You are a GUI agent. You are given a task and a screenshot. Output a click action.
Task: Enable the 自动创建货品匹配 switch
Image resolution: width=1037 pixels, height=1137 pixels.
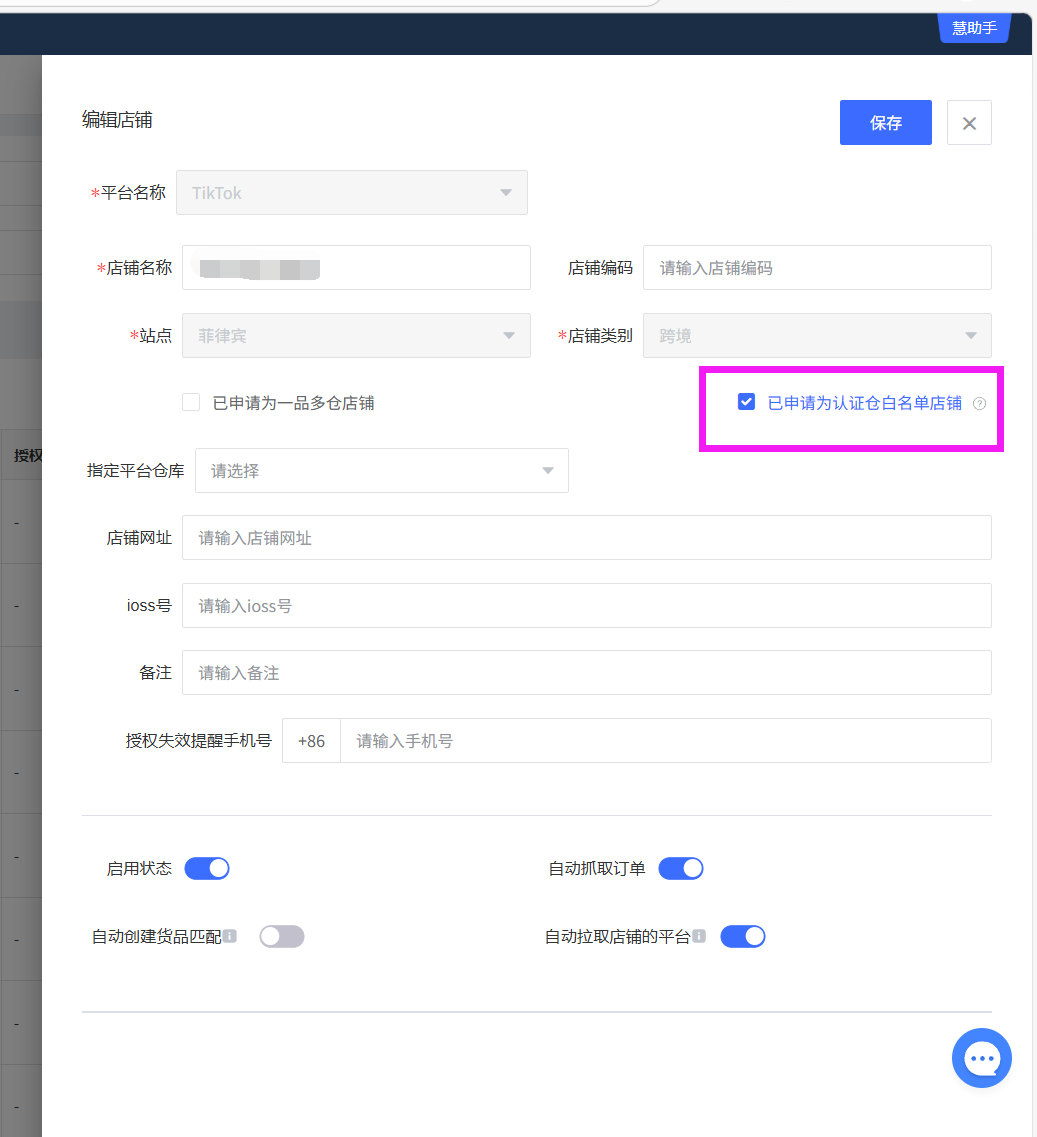(281, 936)
